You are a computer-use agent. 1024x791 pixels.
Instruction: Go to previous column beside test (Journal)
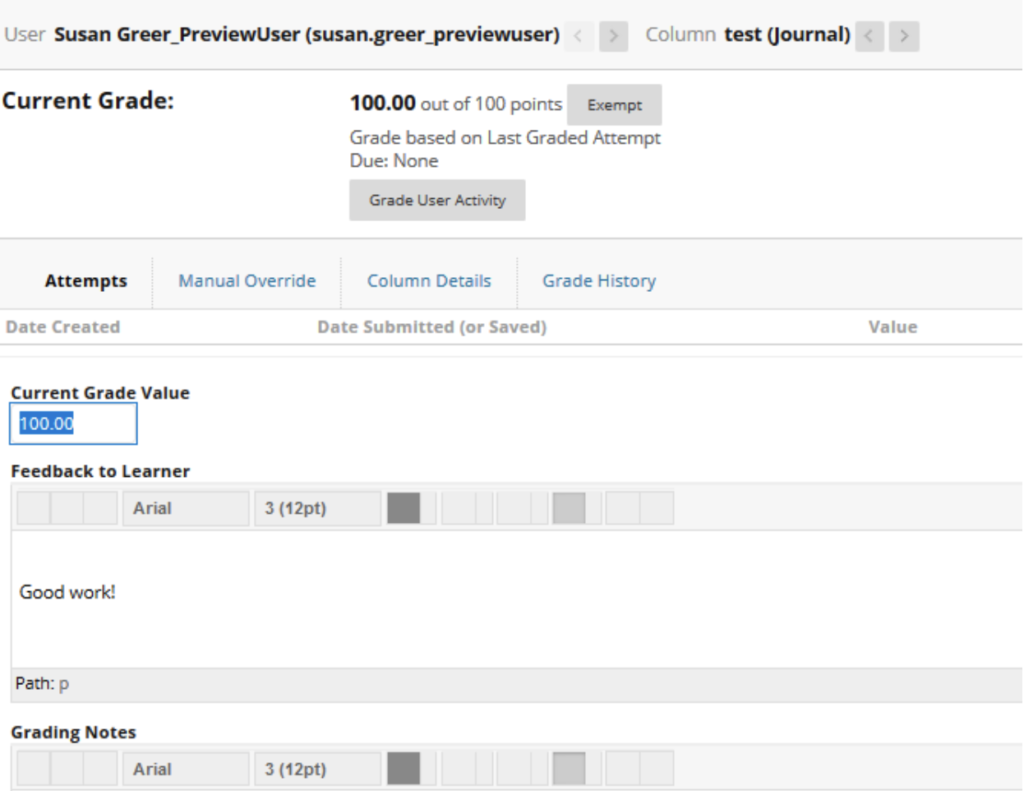point(870,37)
